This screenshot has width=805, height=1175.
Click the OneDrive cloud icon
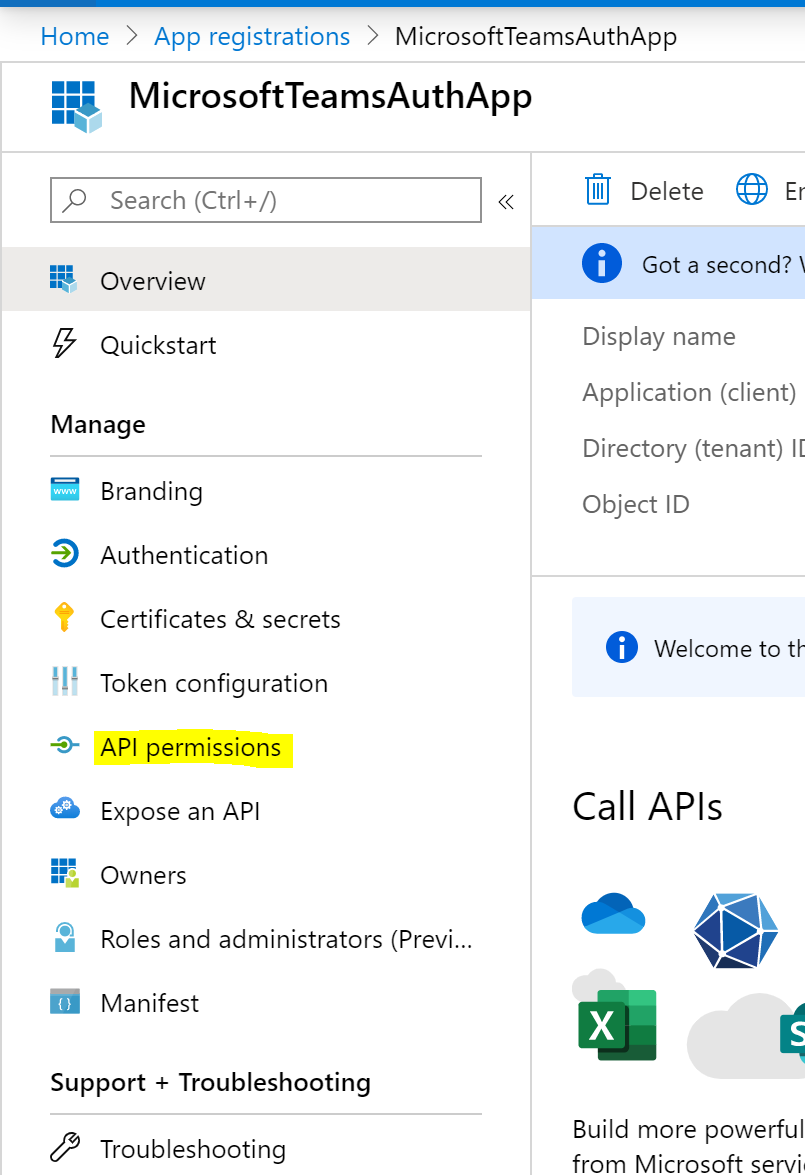pyautogui.click(x=613, y=913)
